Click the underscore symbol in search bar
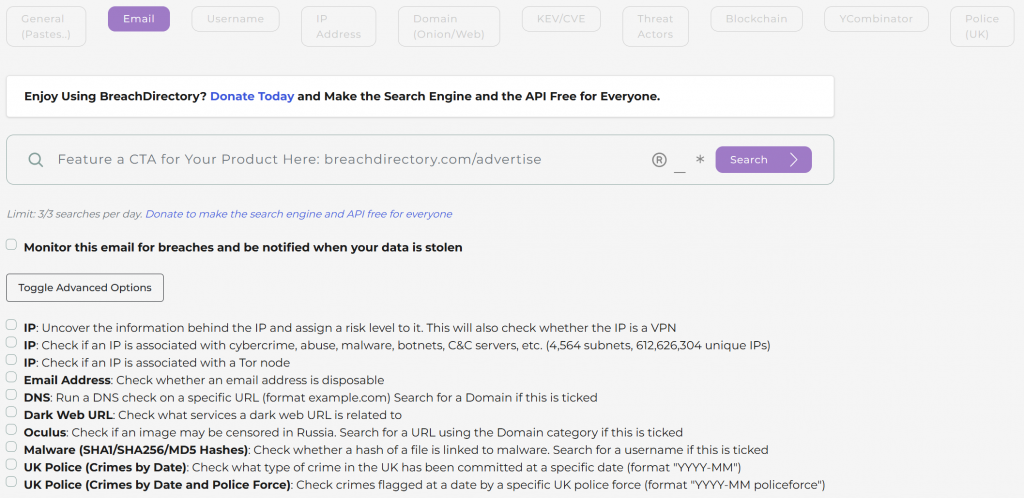Viewport: 1024px width, 498px height. pyautogui.click(x=680, y=171)
